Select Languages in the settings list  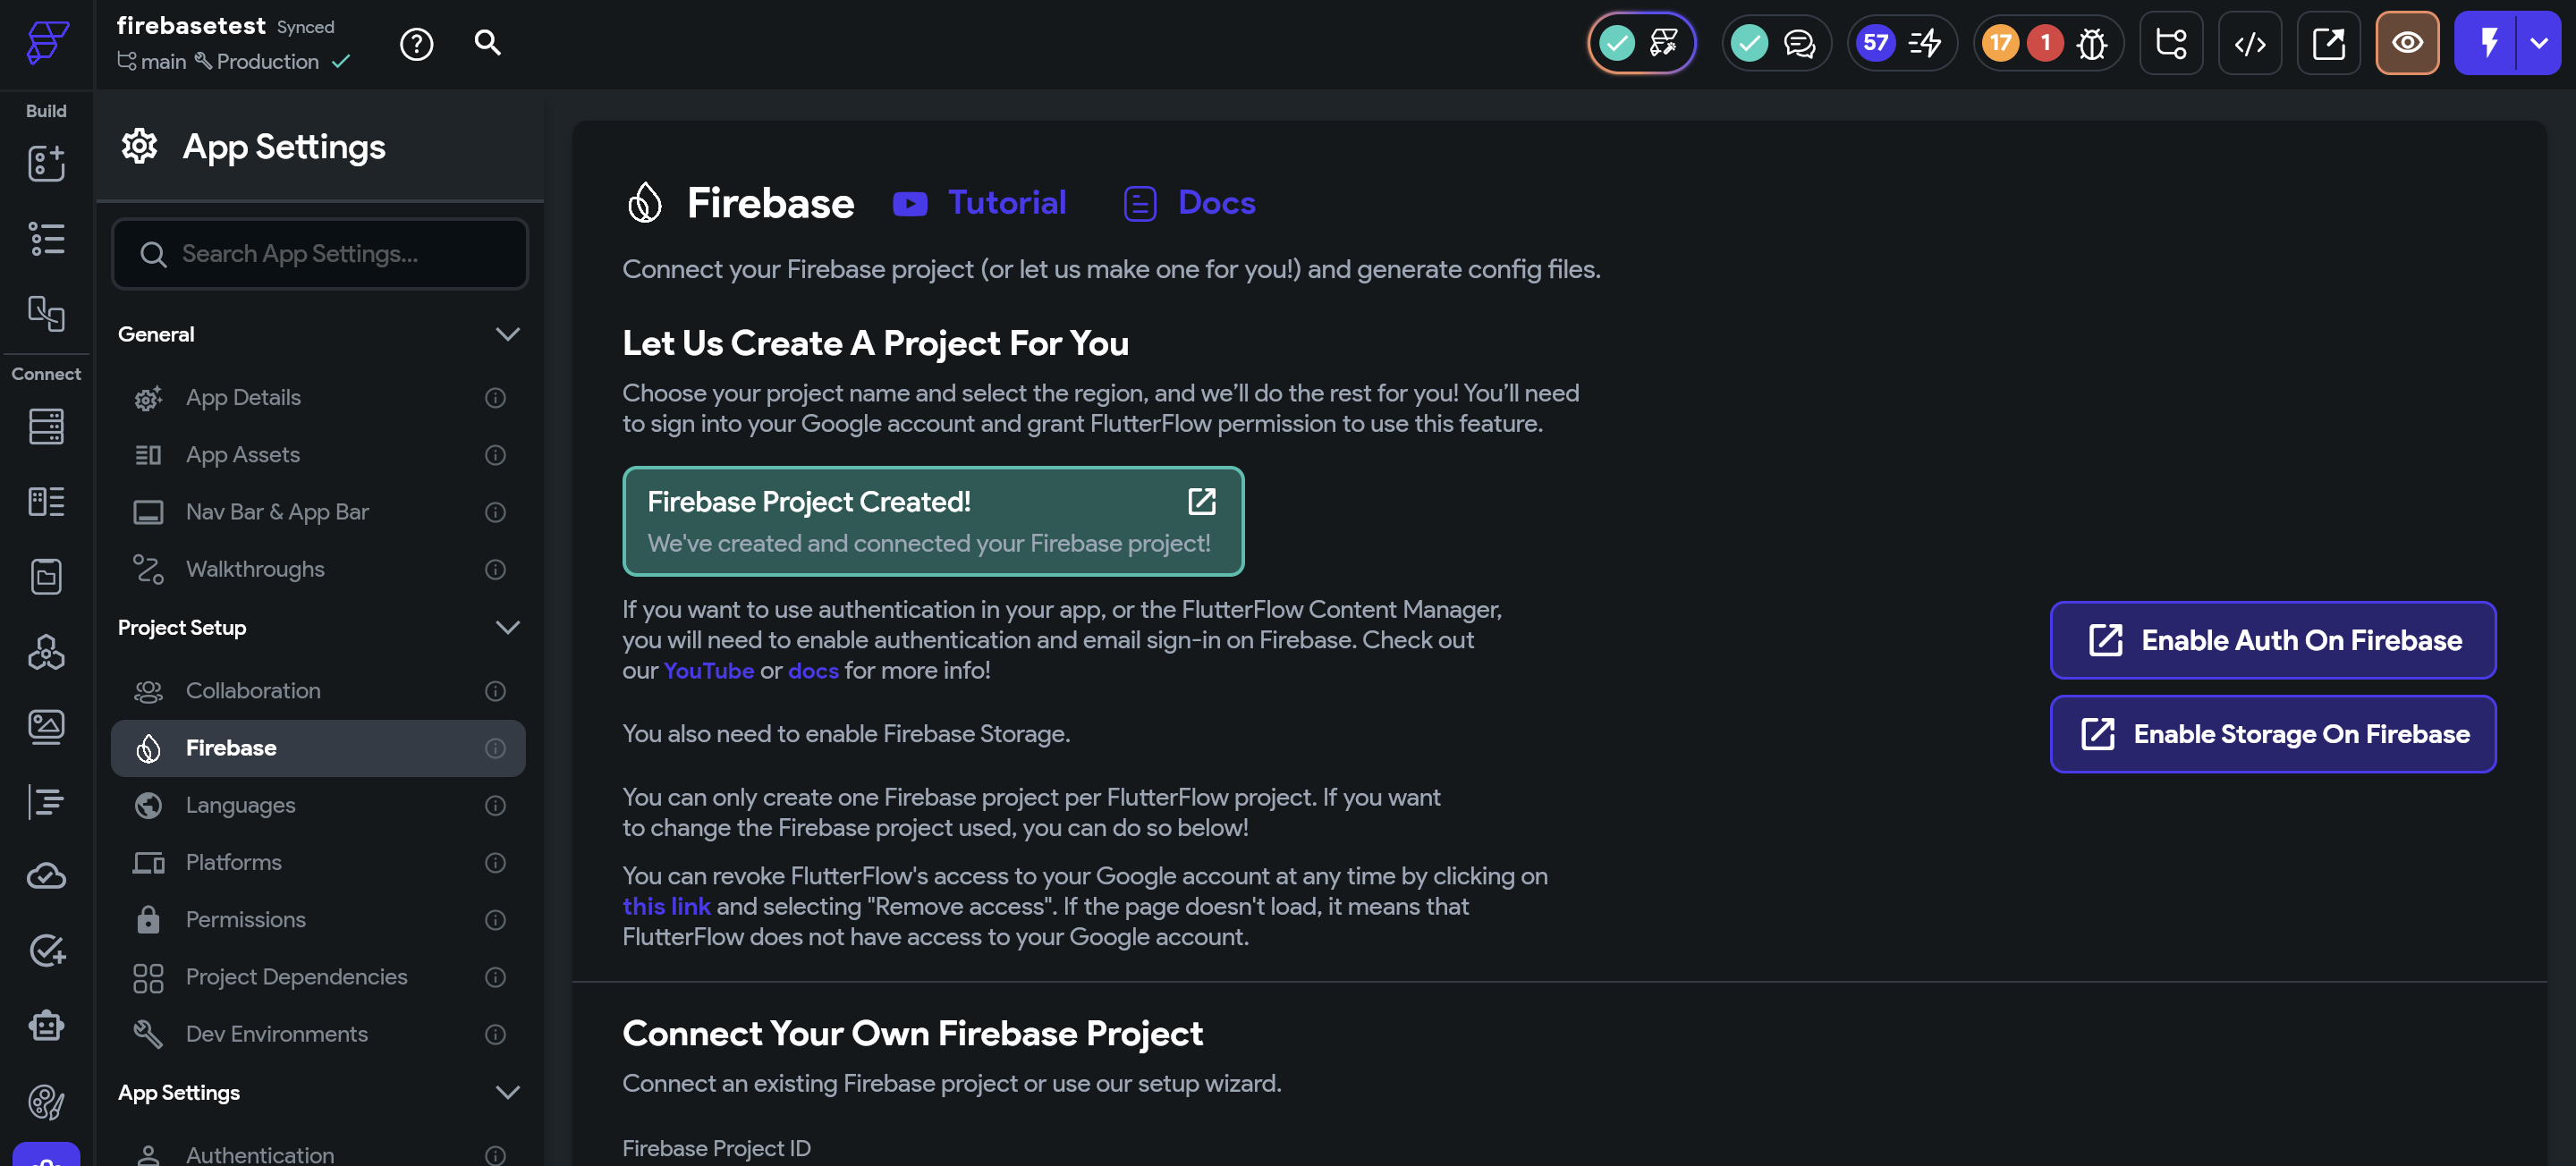coord(240,805)
